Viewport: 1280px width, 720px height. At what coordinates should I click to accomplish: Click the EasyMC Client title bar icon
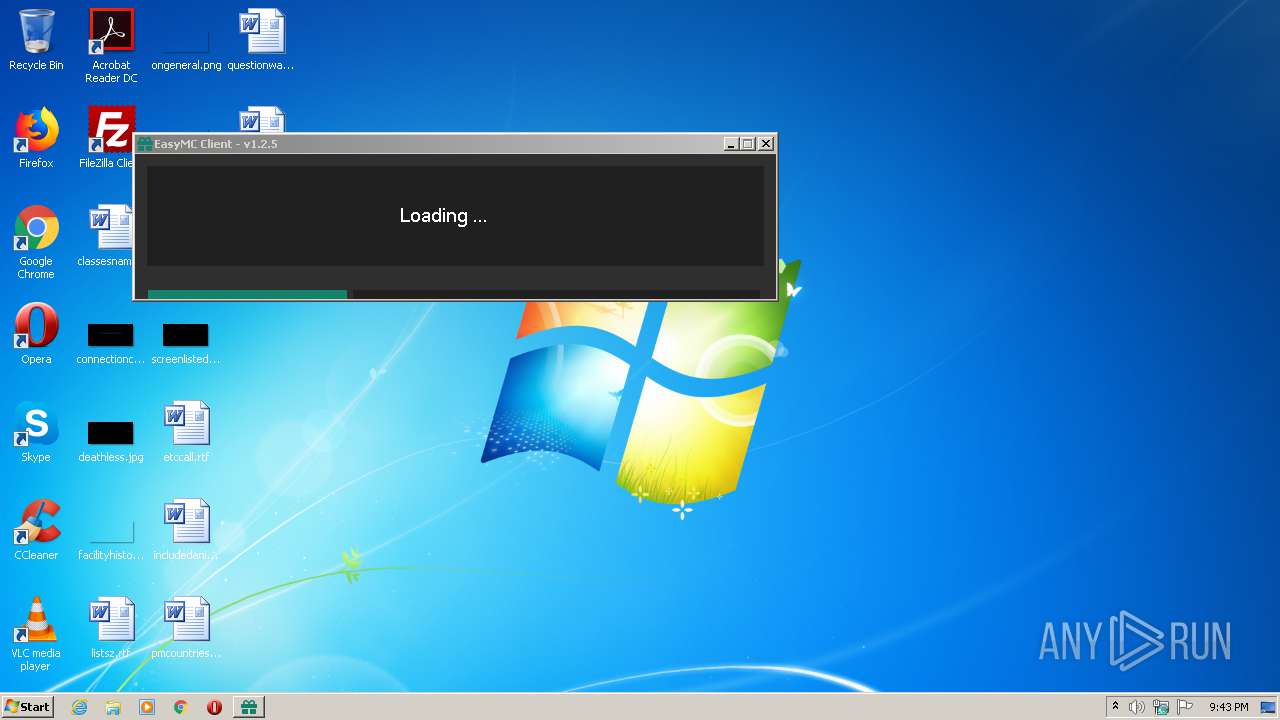click(145, 144)
